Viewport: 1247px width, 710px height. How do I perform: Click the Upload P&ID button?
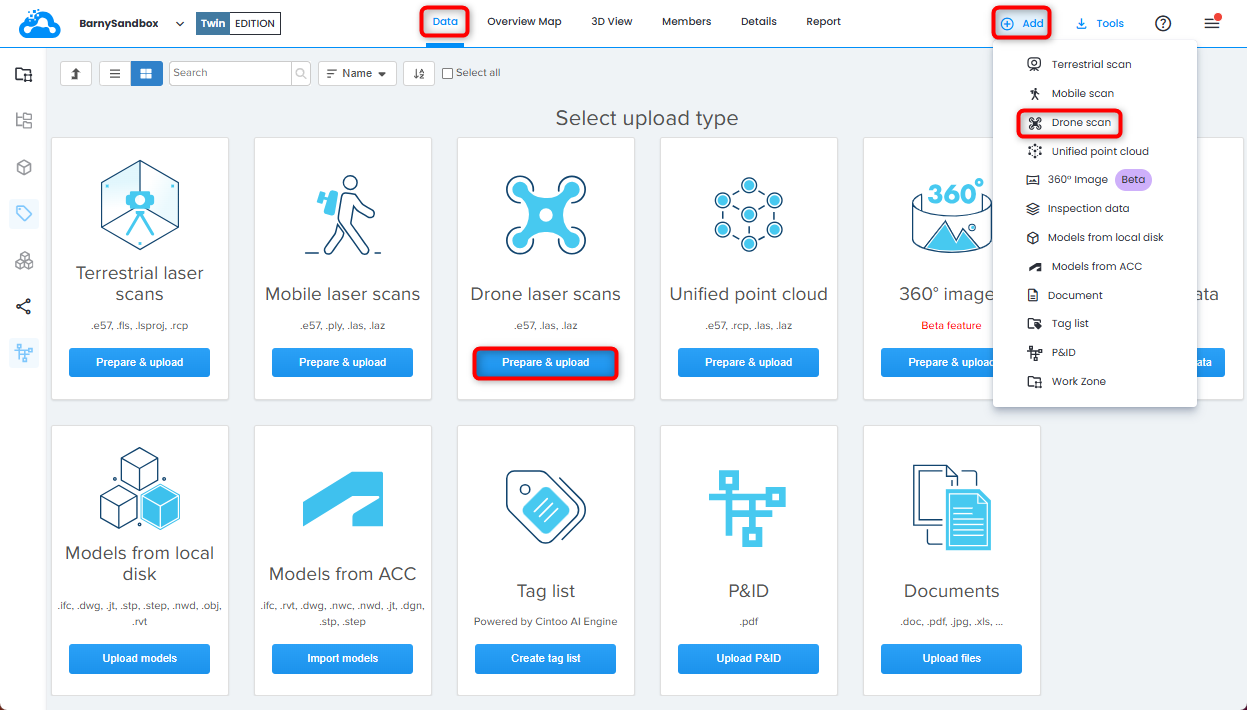click(x=749, y=659)
